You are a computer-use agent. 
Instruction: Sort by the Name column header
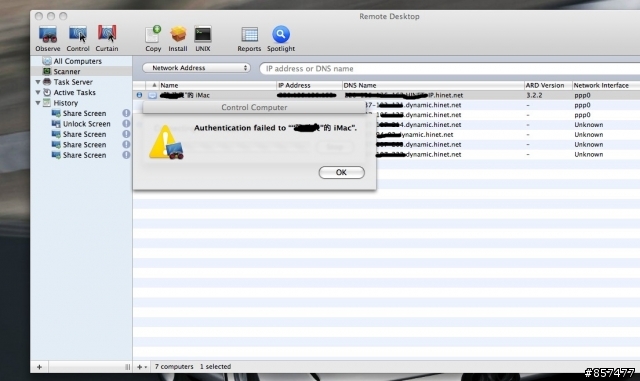217,85
